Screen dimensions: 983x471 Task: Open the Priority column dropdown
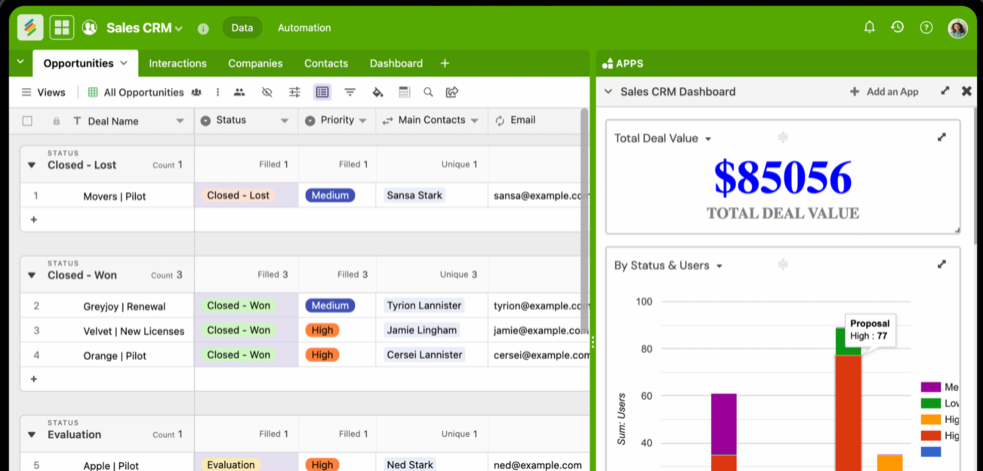(362, 120)
